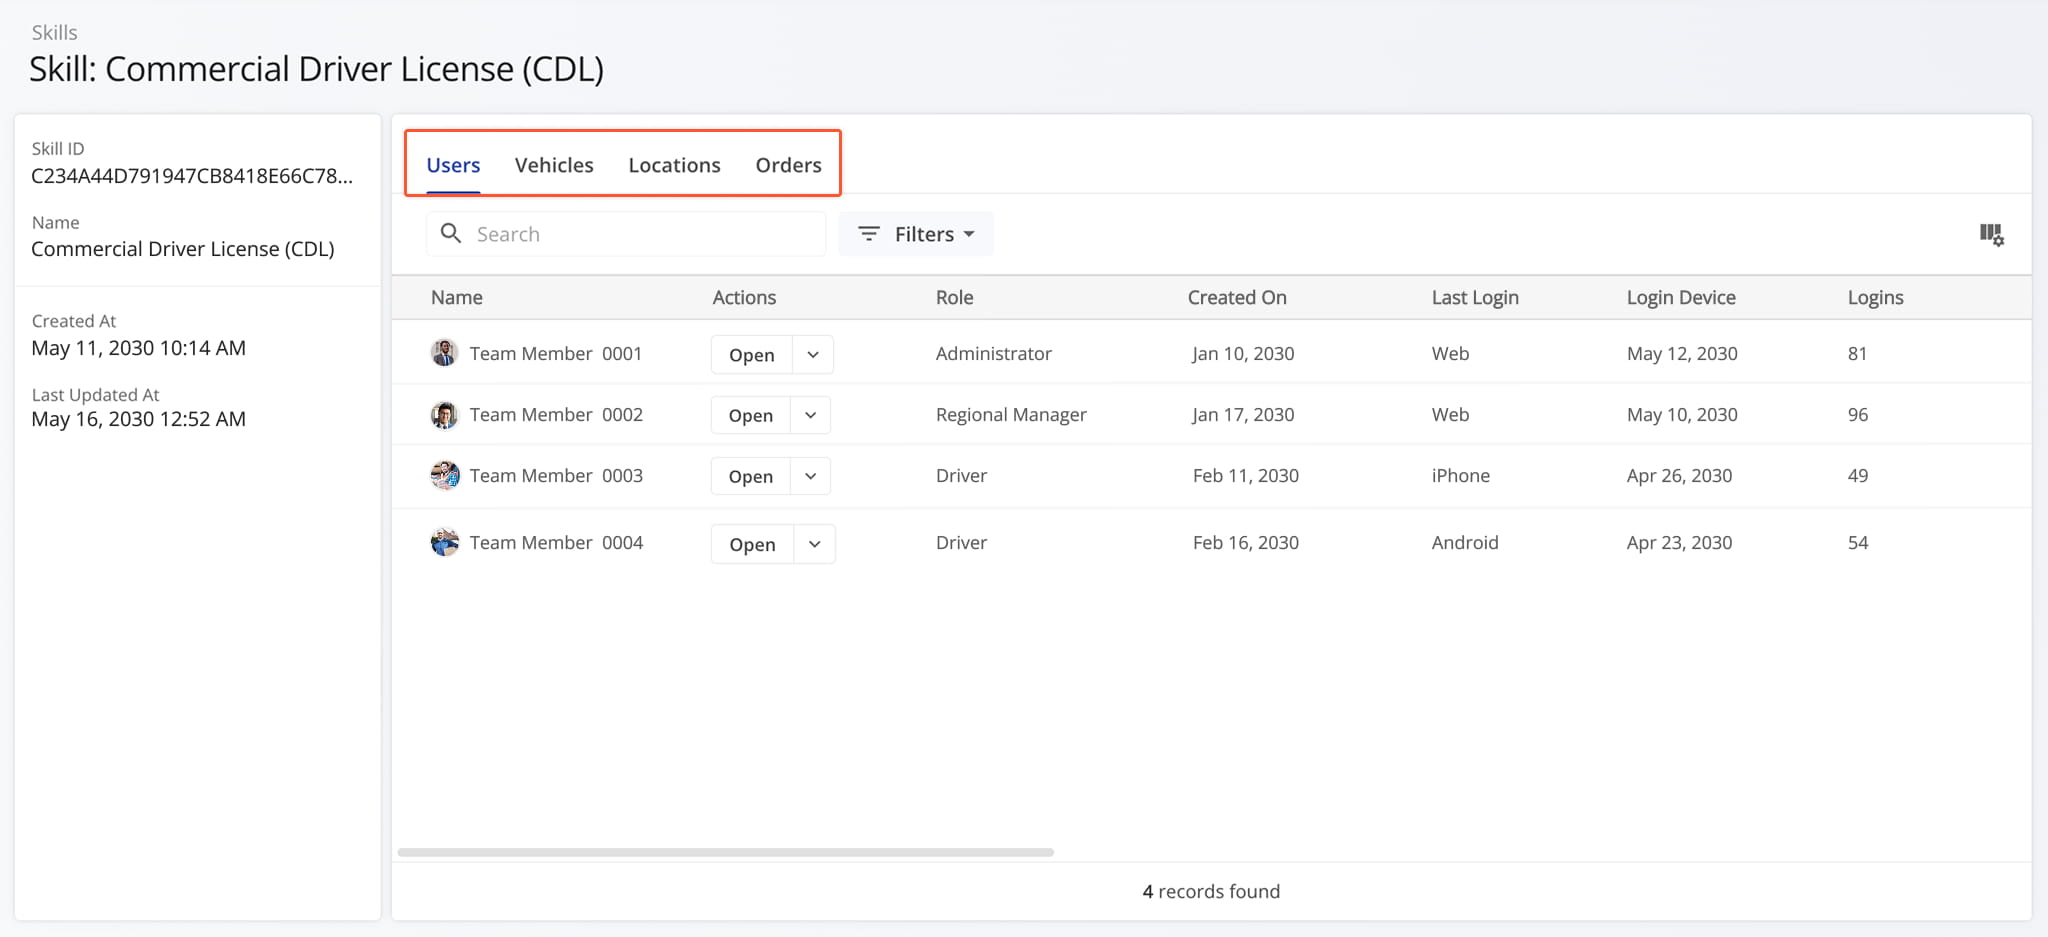The width and height of the screenshot is (2048, 937).
Task: Click the filter lines icon
Action: [869, 233]
